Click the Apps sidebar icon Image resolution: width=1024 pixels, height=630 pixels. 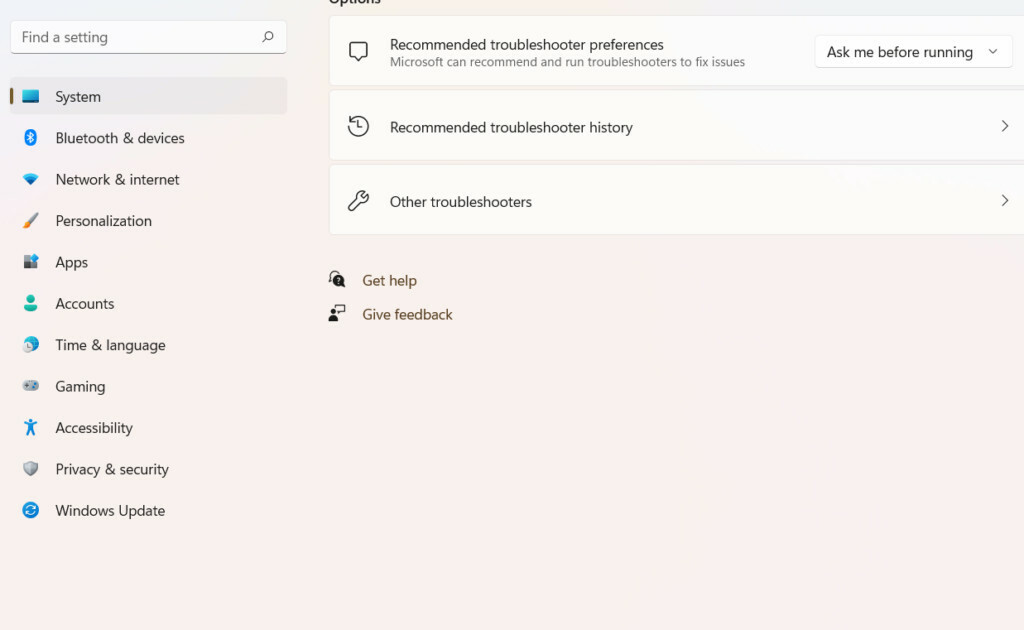pos(31,262)
